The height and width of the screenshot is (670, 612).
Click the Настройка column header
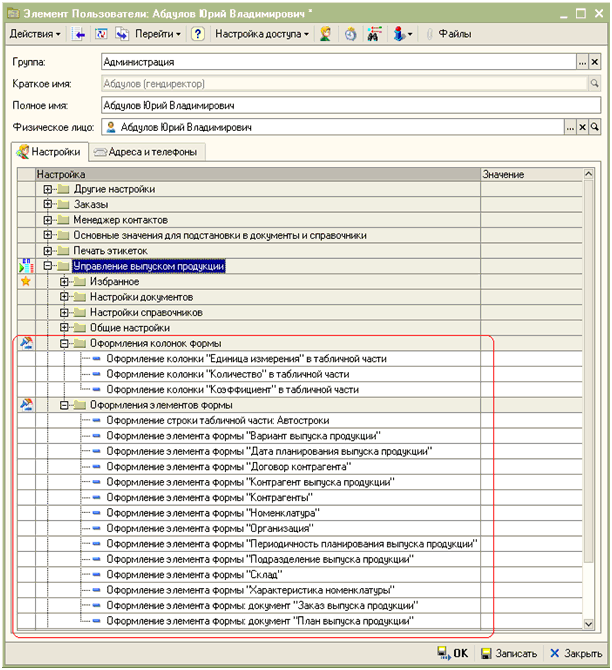[x=258, y=174]
